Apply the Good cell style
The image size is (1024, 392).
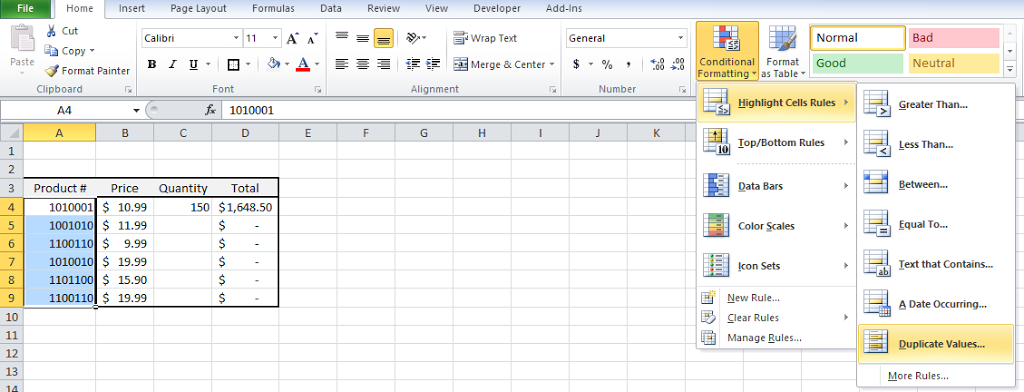tap(859, 63)
